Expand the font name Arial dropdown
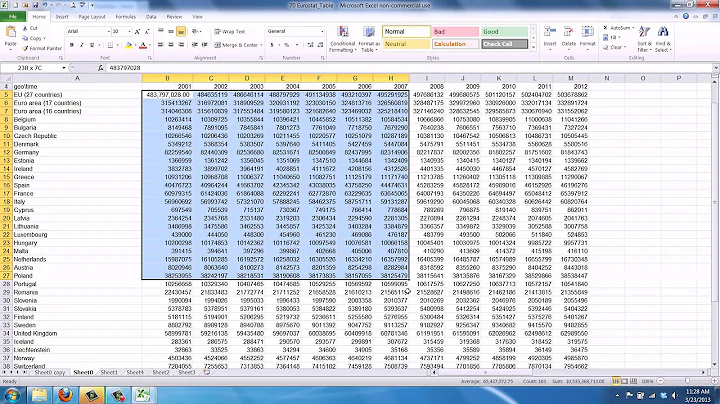 109,31
